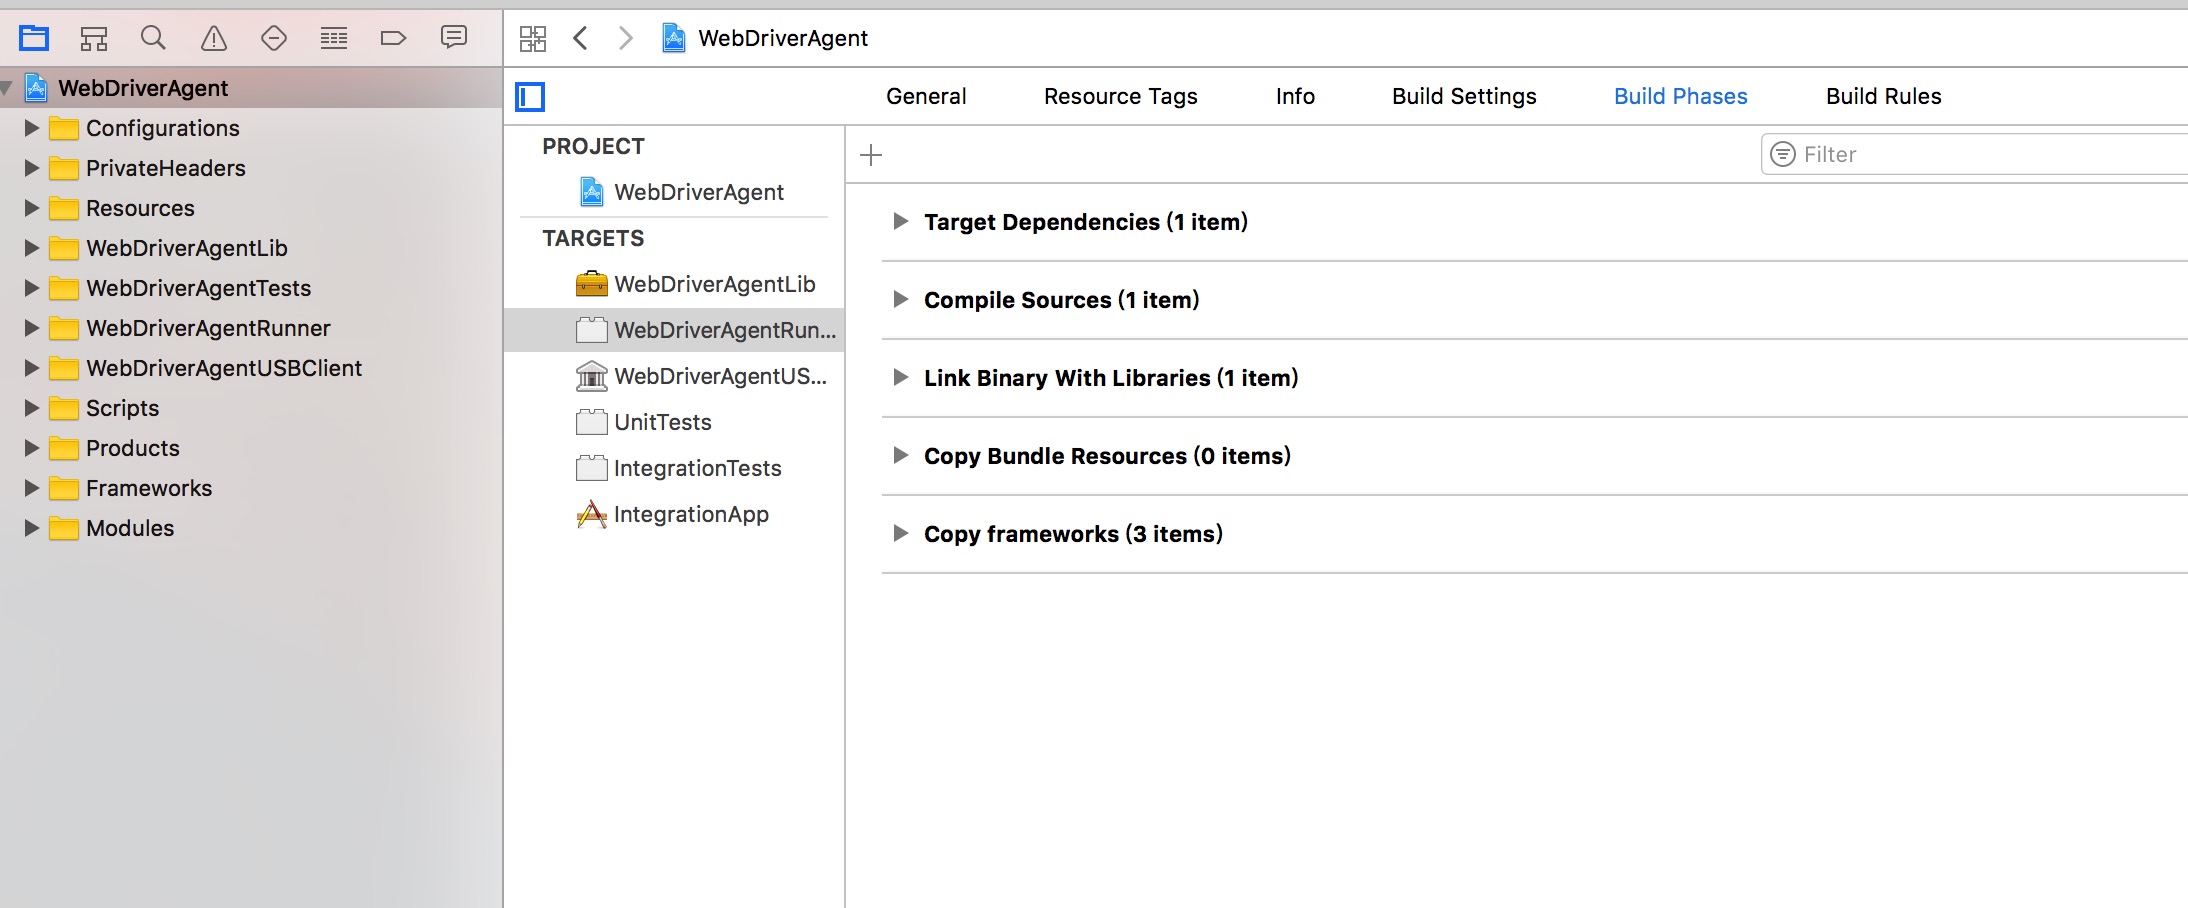Click the UnitTests target bundle icon

tap(591, 422)
